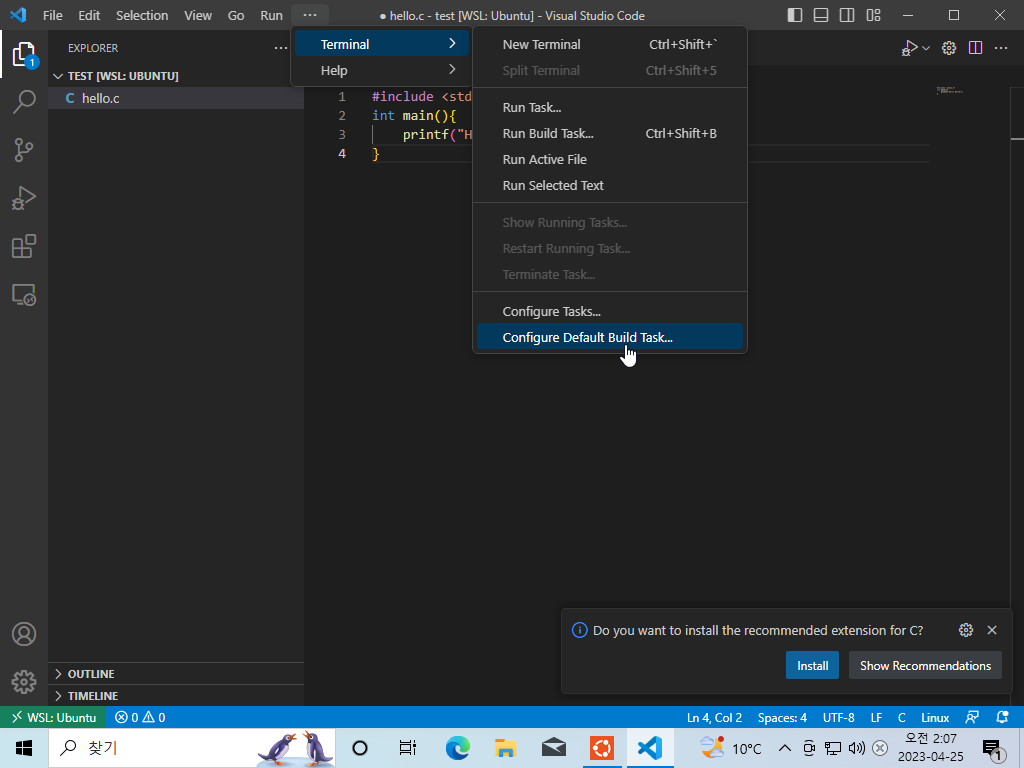Open Microsoft Edge from taskbar
Screen dimensions: 1024x768
click(x=458, y=748)
